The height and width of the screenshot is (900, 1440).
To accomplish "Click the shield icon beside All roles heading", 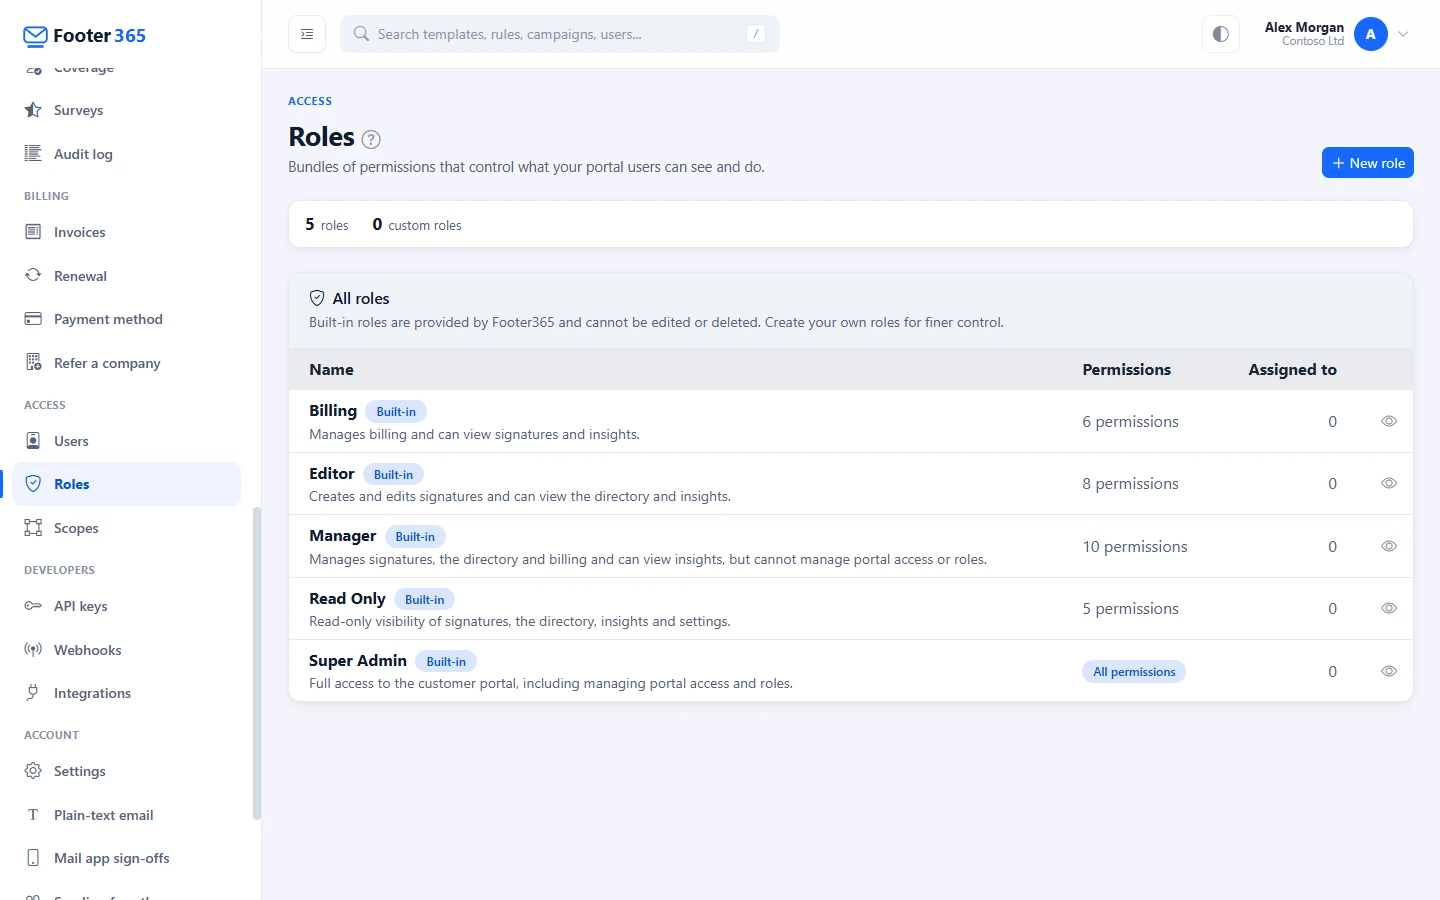I will click(317, 298).
